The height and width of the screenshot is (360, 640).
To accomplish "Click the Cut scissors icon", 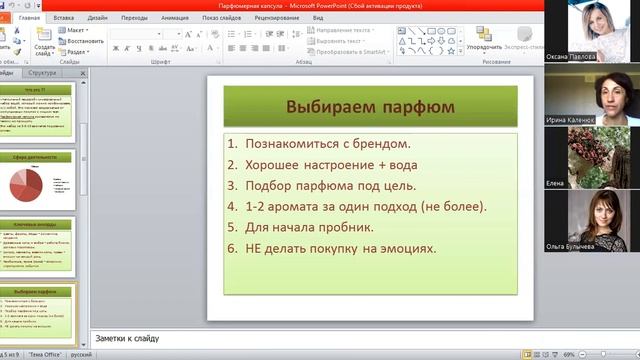I will pos(17,31).
